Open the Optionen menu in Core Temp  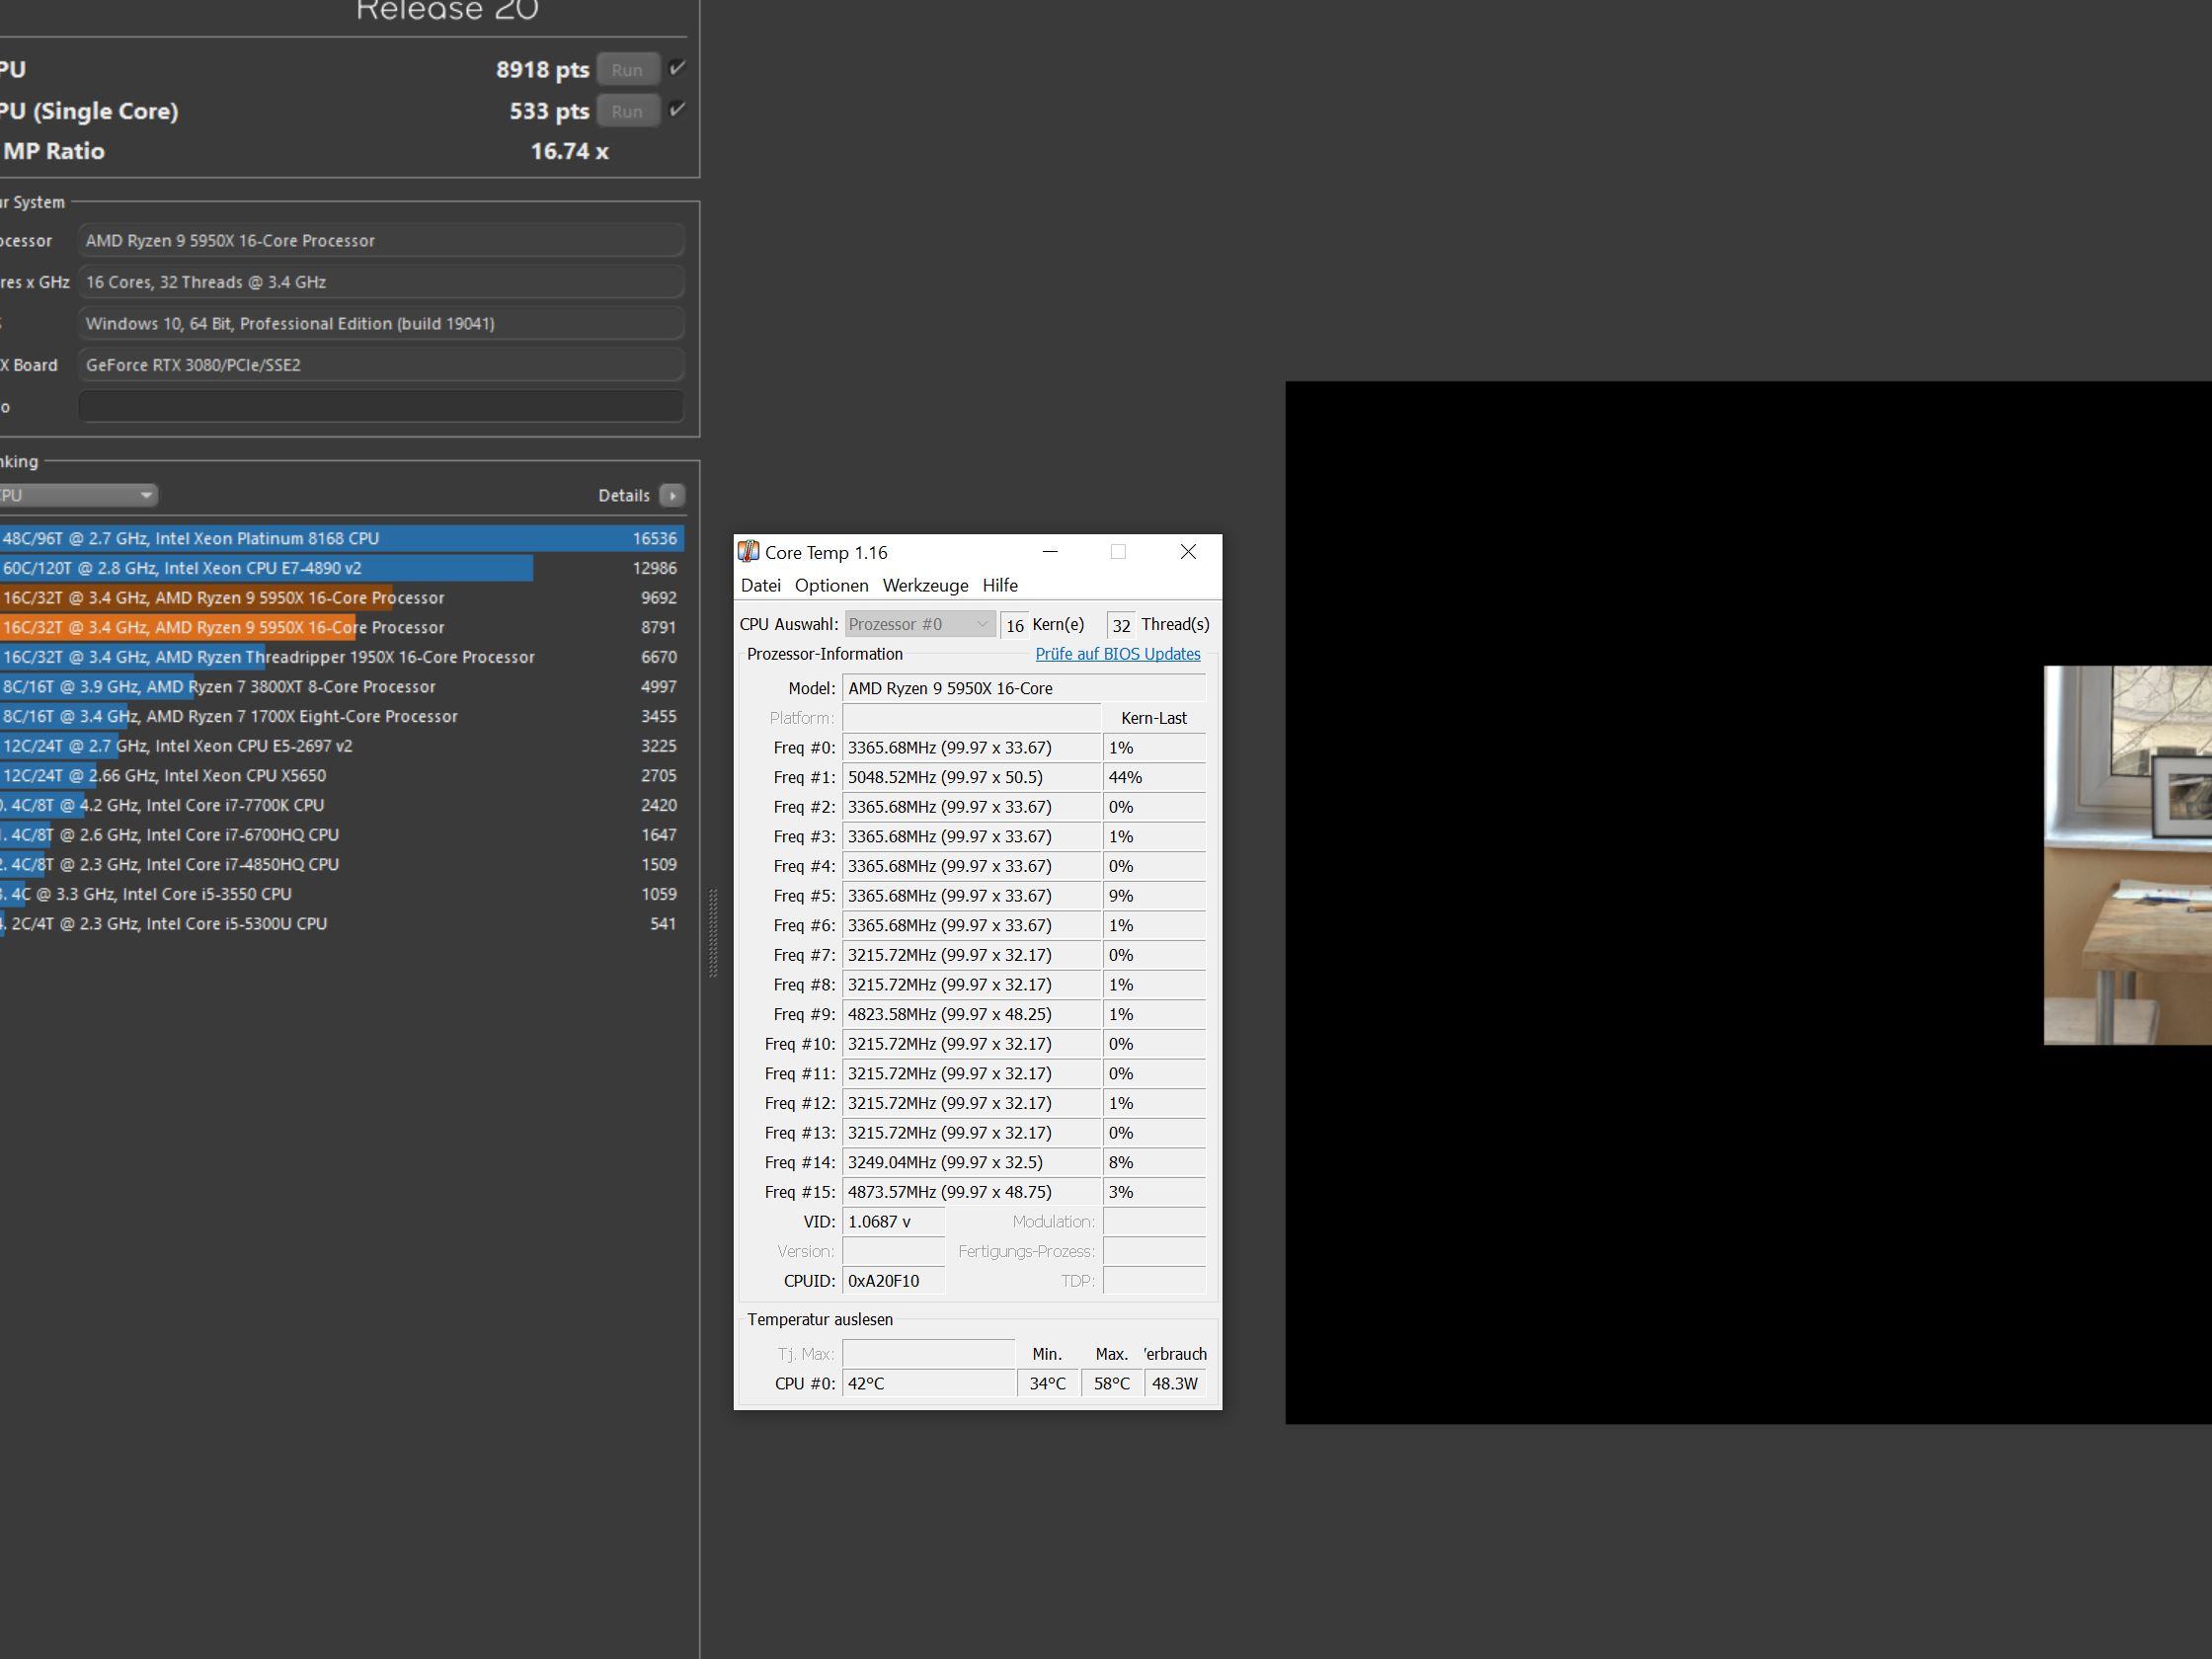pos(831,585)
